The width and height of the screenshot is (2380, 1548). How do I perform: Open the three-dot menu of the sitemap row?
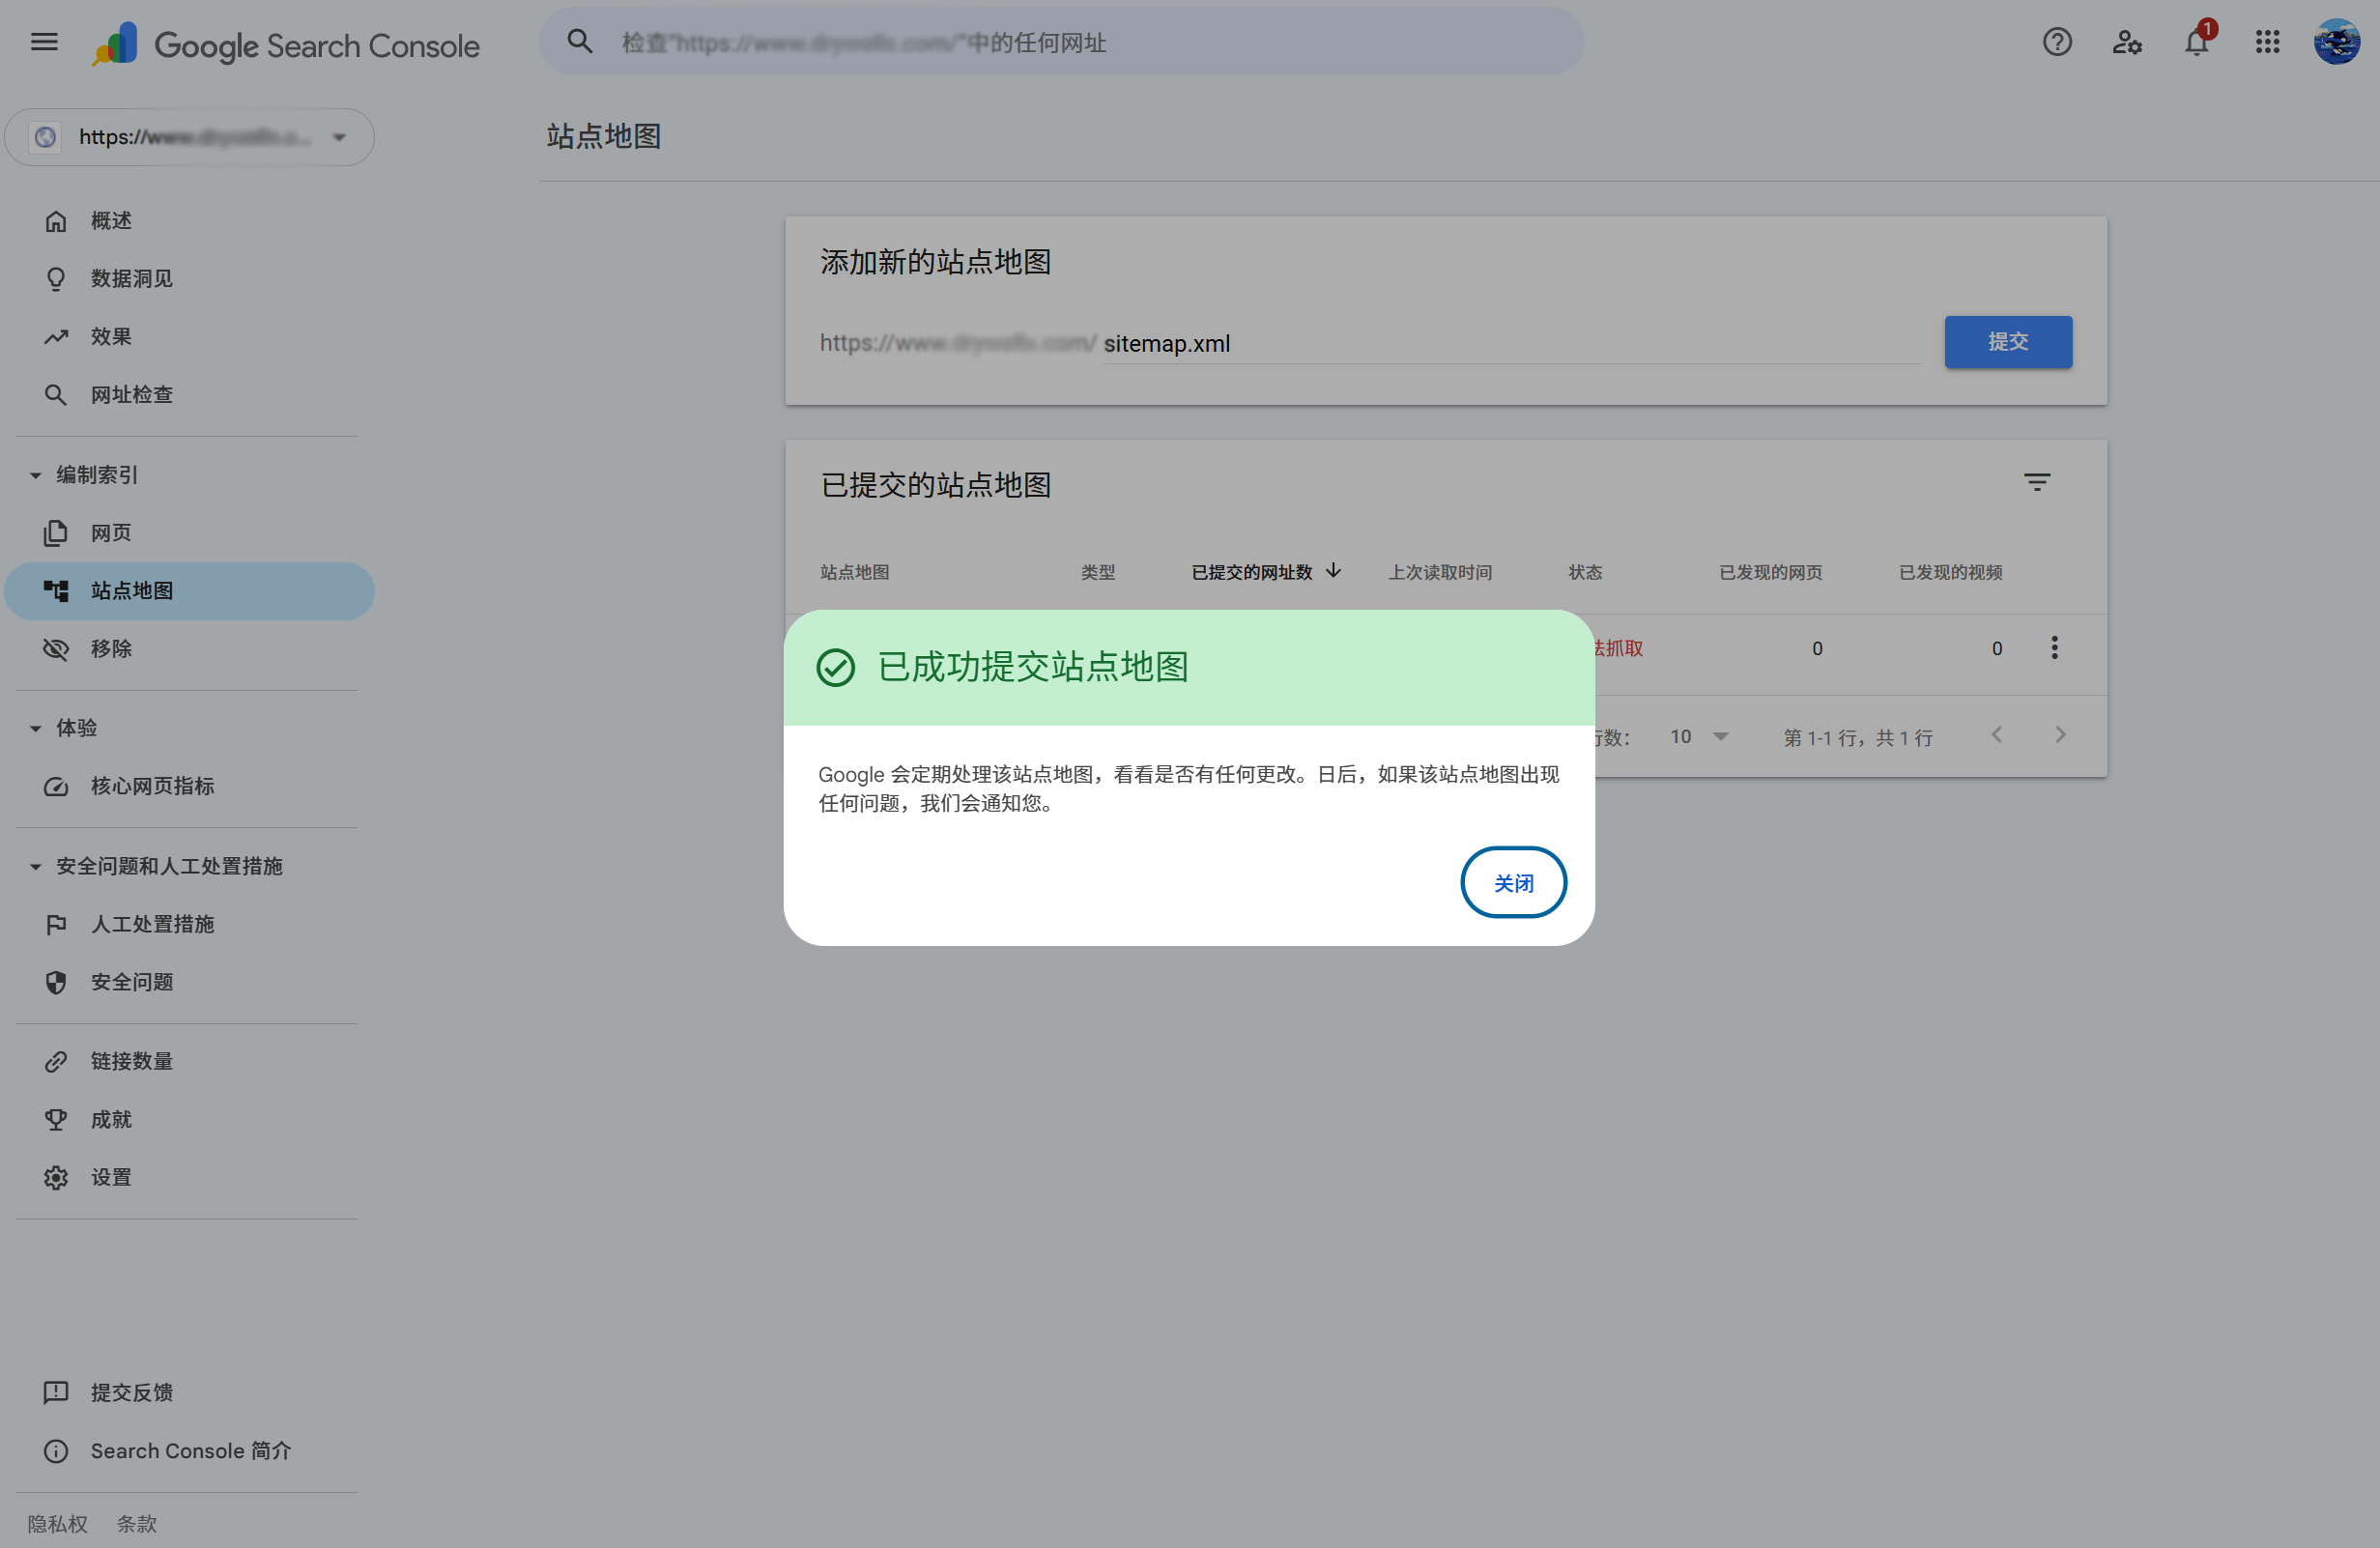click(2054, 648)
